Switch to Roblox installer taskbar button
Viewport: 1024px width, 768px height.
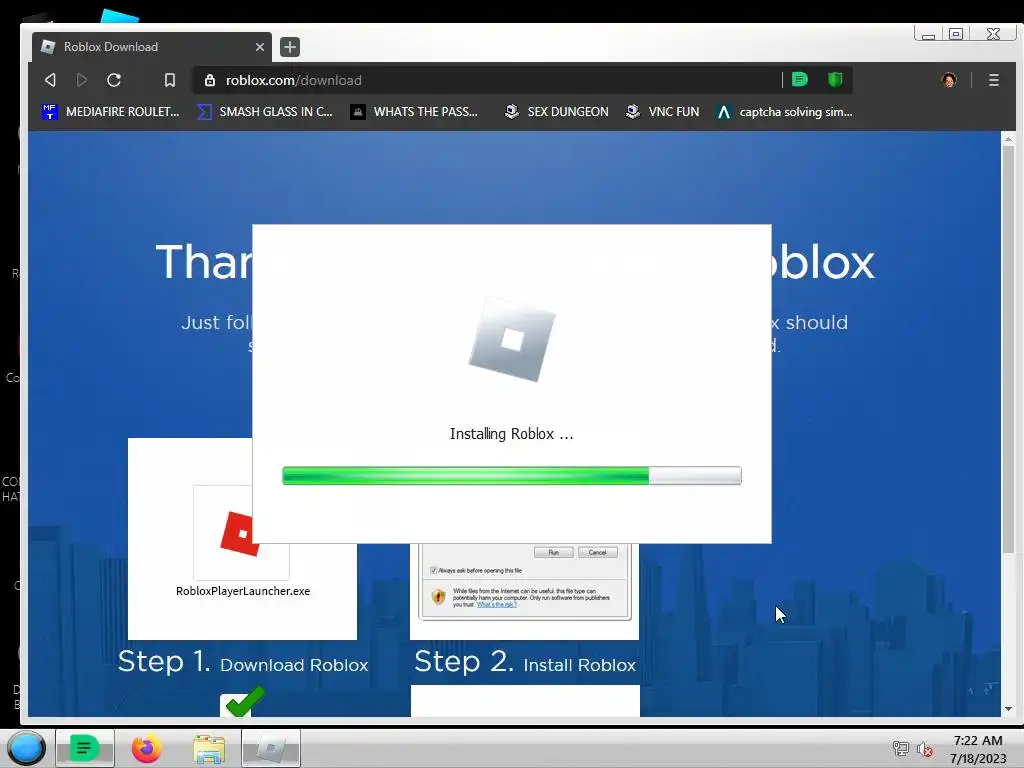(x=271, y=748)
